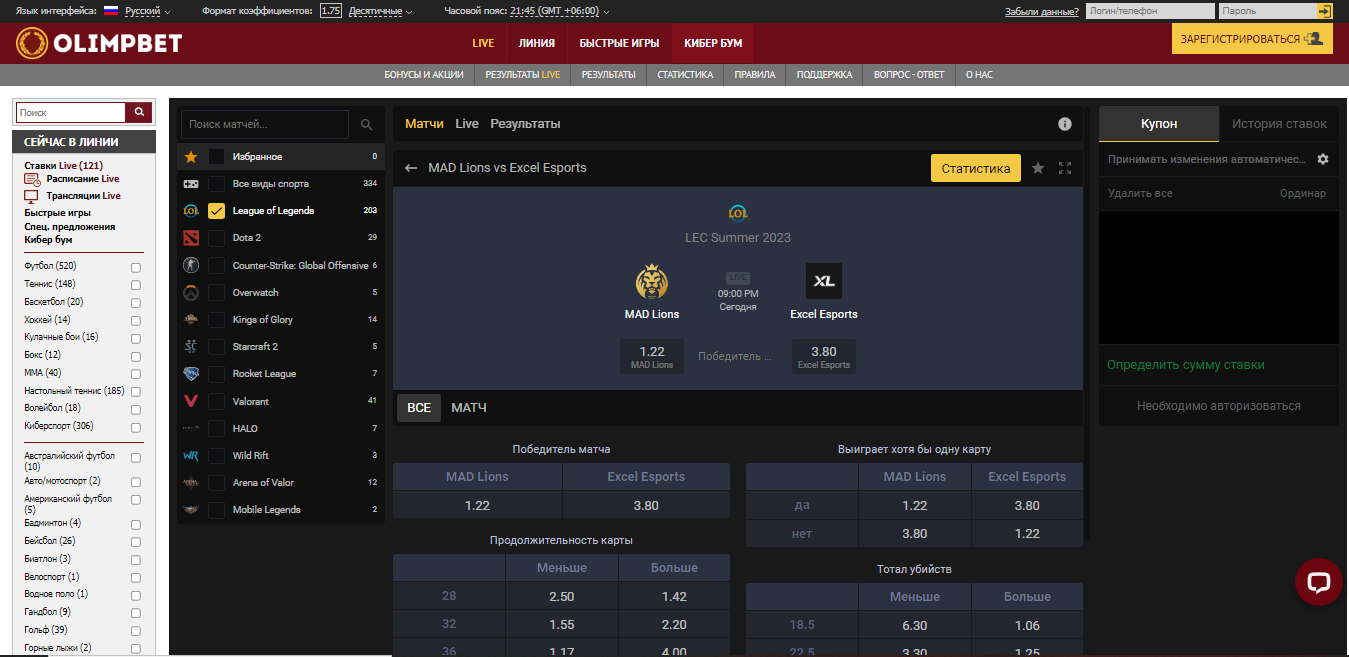Open the БЫСТРЫЕ ИГРЫ navigation tab
1349x657 pixels.
619,43
